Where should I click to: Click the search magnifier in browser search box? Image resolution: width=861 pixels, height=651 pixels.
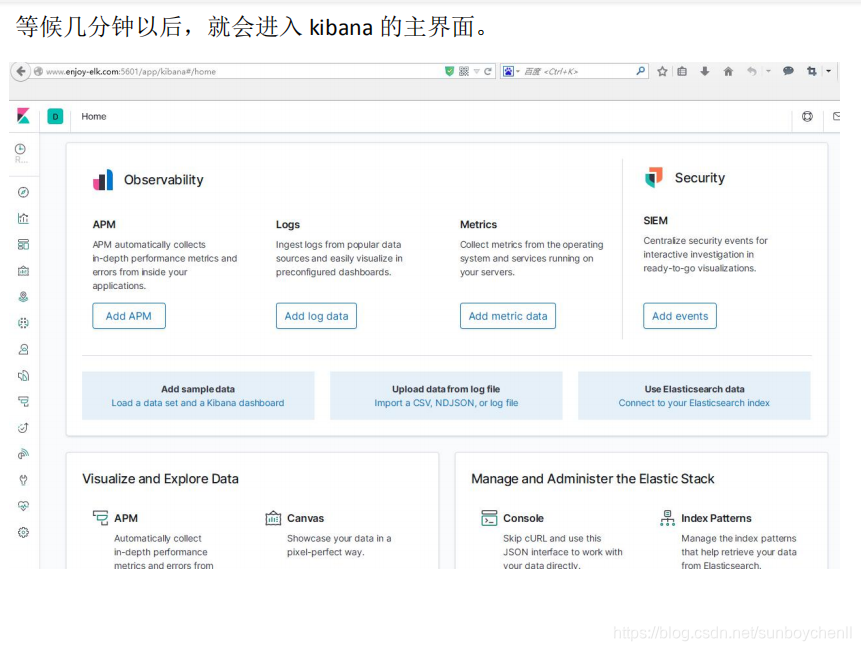click(x=640, y=71)
